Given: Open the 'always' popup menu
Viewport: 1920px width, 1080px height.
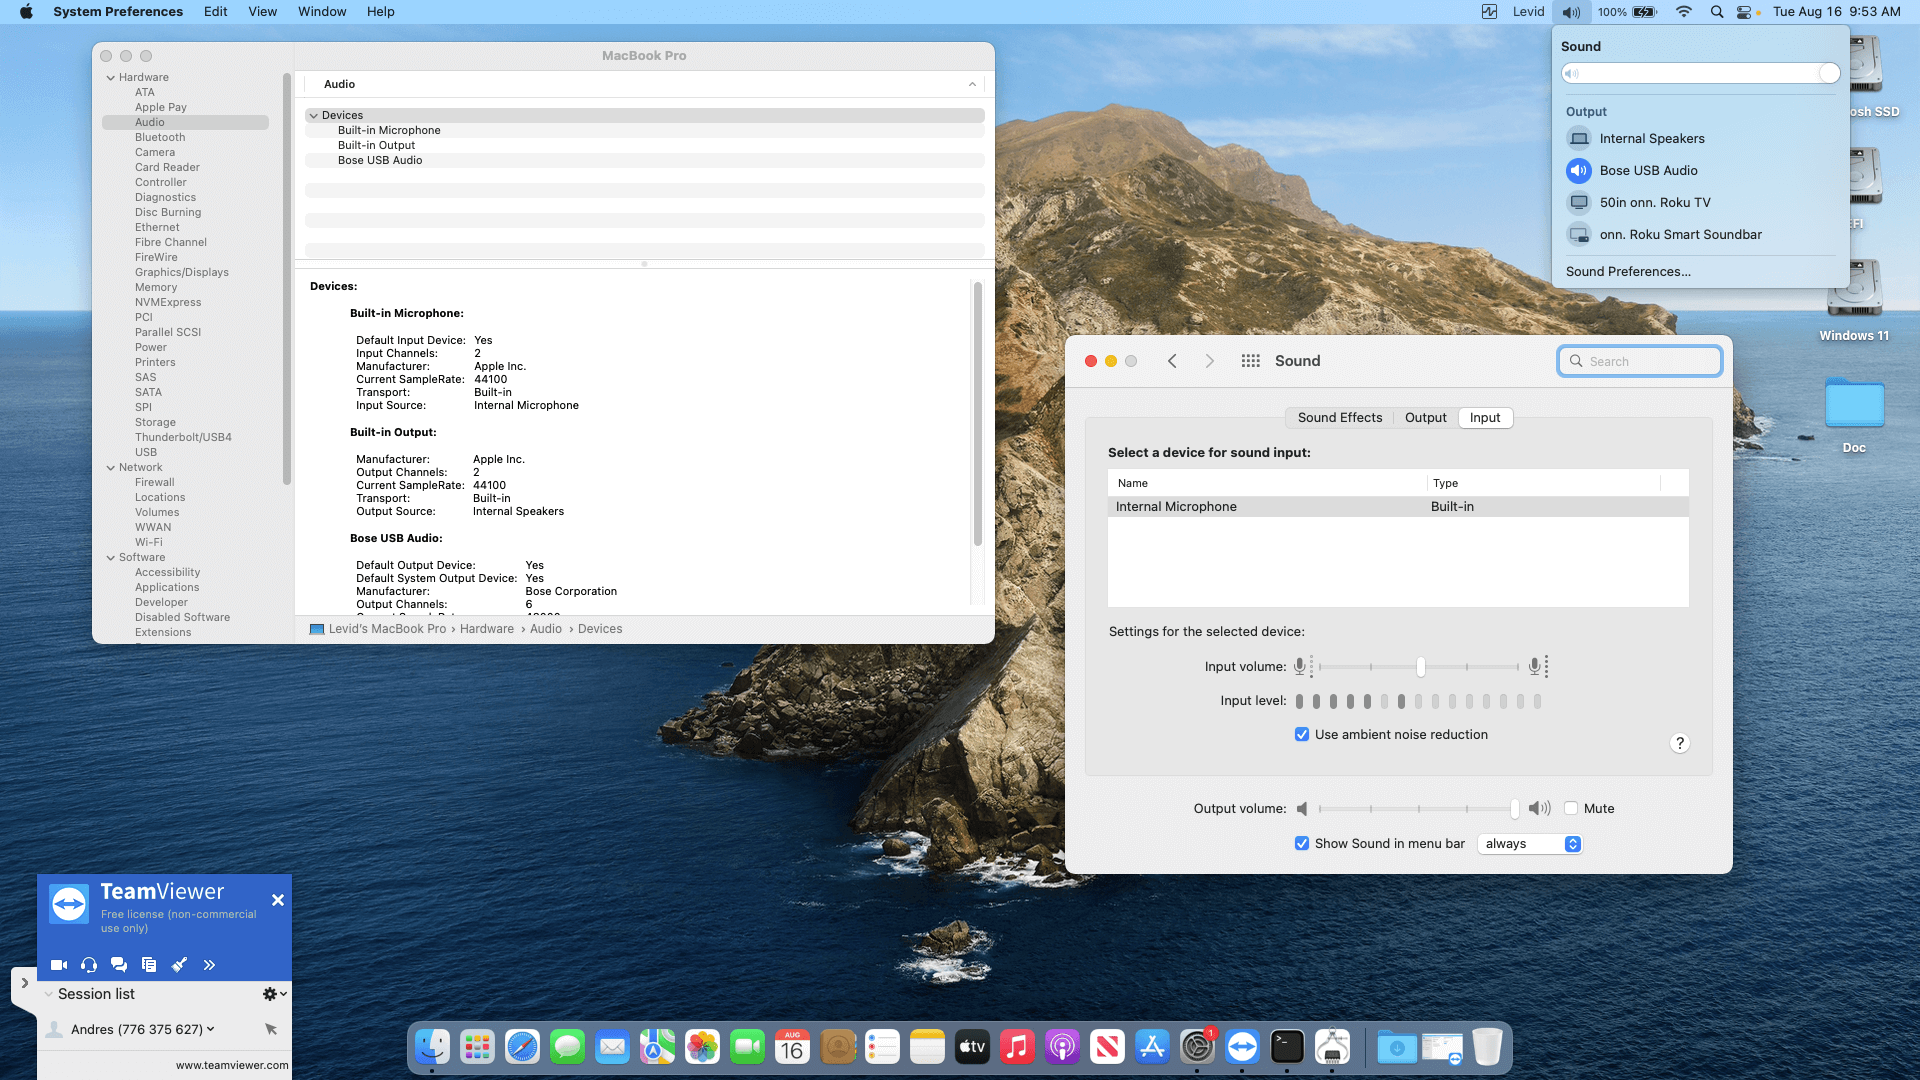Looking at the screenshot, I should pos(1529,844).
